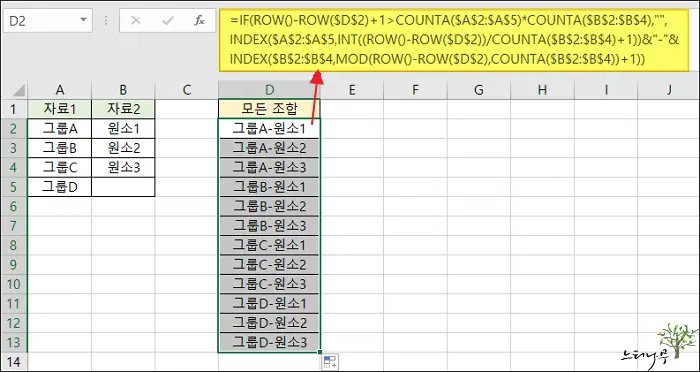Select row 5 header

click(x=14, y=187)
